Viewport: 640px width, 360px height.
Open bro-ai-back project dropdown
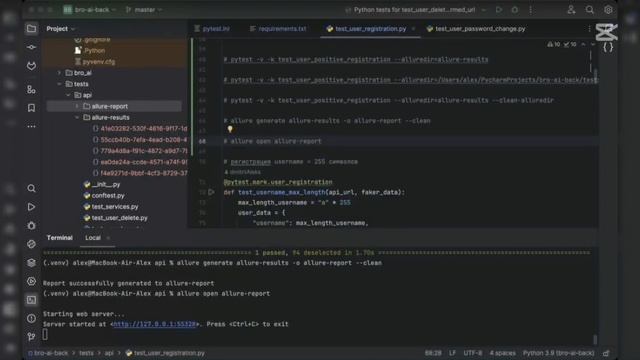[90, 9]
